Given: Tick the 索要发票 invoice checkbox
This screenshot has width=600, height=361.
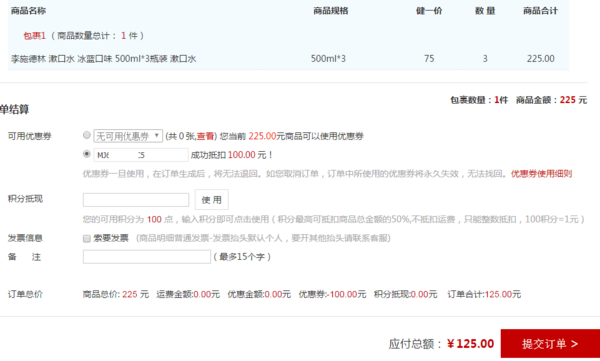Looking at the screenshot, I should click(x=87, y=238).
